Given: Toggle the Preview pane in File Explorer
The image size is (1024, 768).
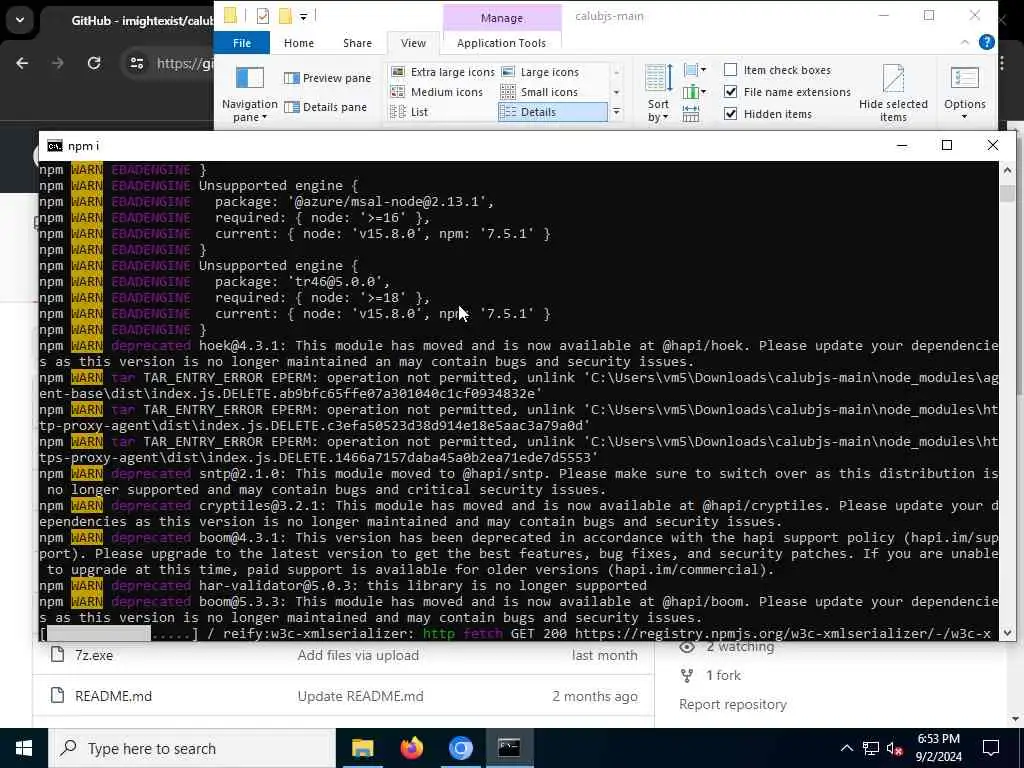Looking at the screenshot, I should (327, 78).
